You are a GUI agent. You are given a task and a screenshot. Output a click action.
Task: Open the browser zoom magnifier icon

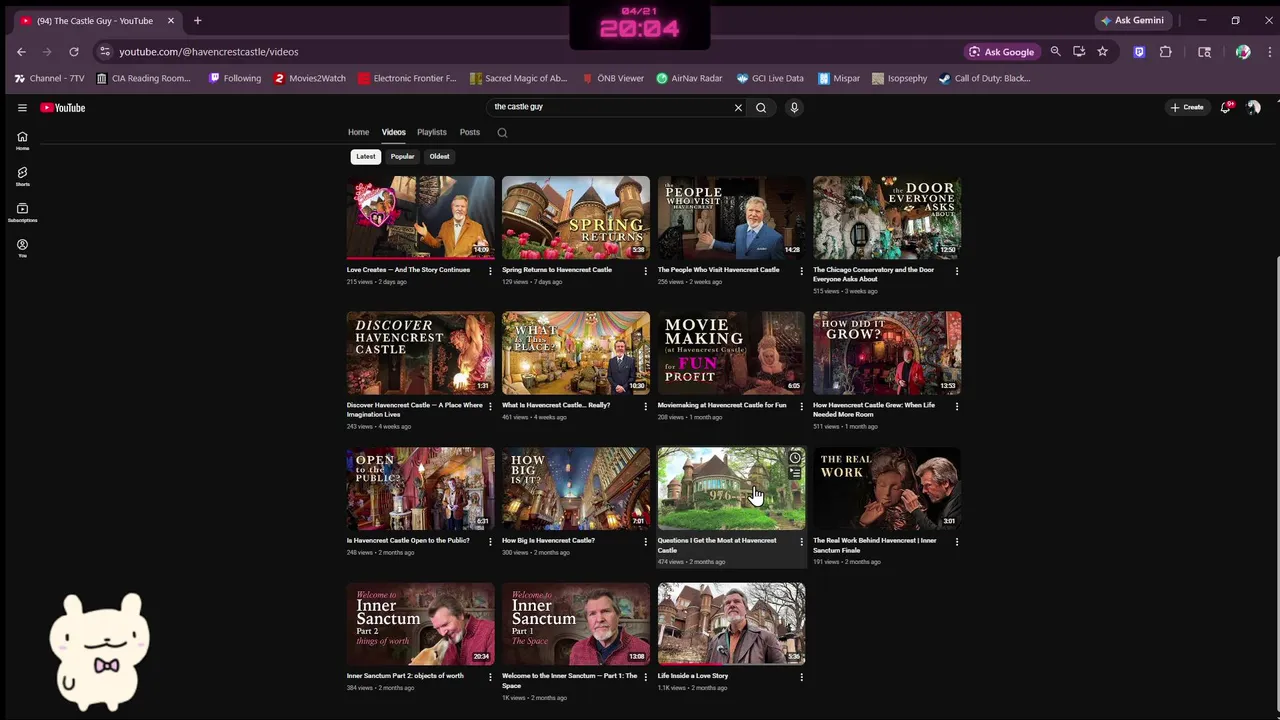pos(1055,52)
